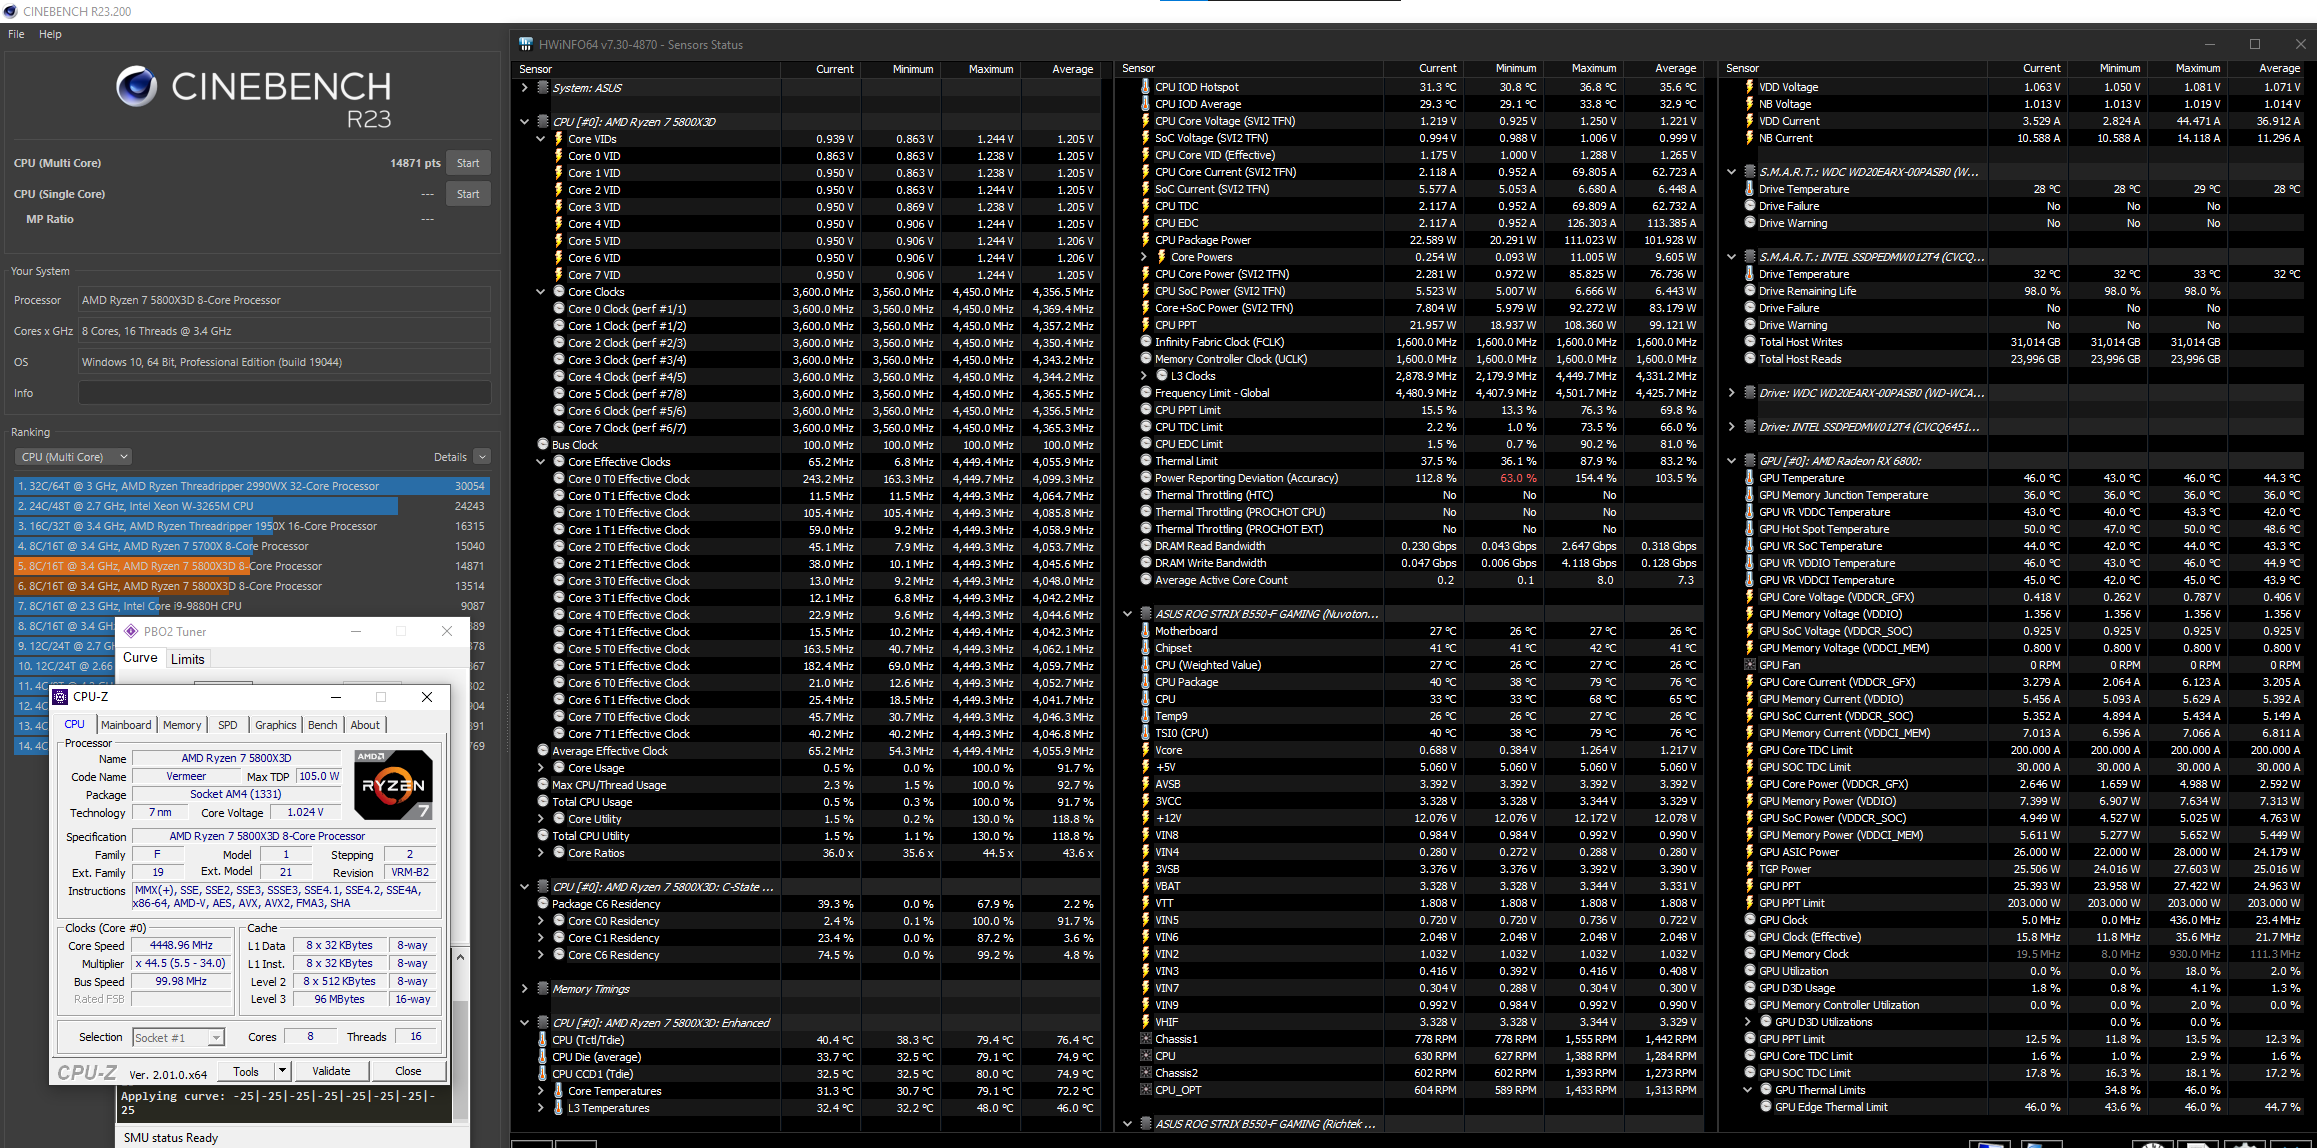Click the bolt icon beside +12V

pyautogui.click(x=1146, y=818)
